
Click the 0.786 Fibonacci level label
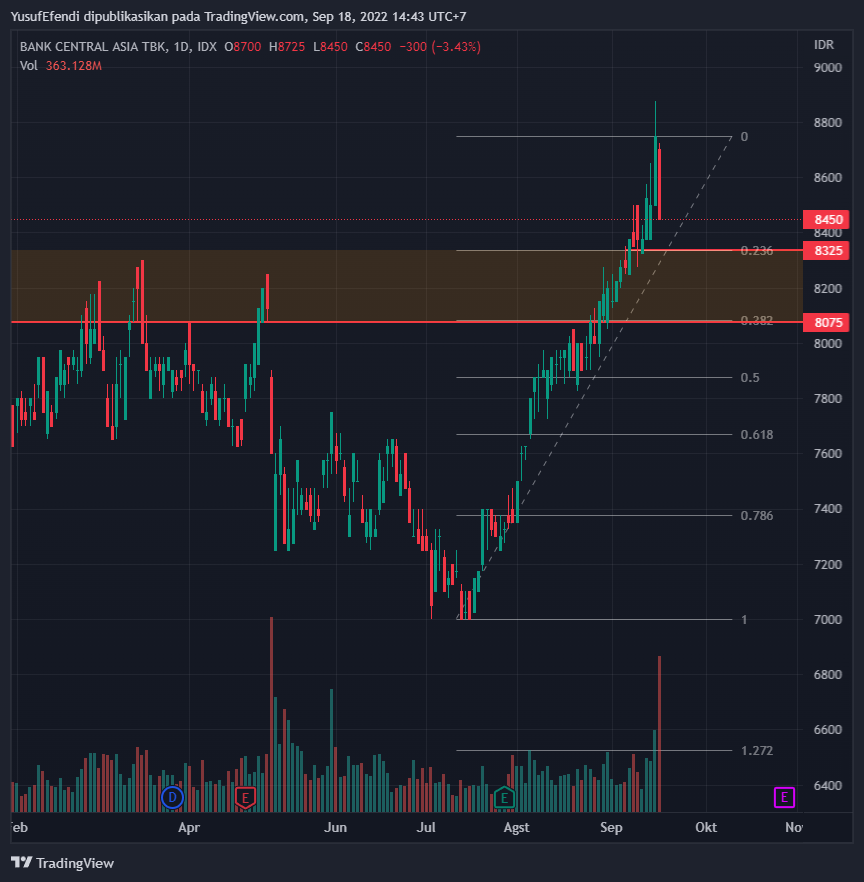pos(757,516)
